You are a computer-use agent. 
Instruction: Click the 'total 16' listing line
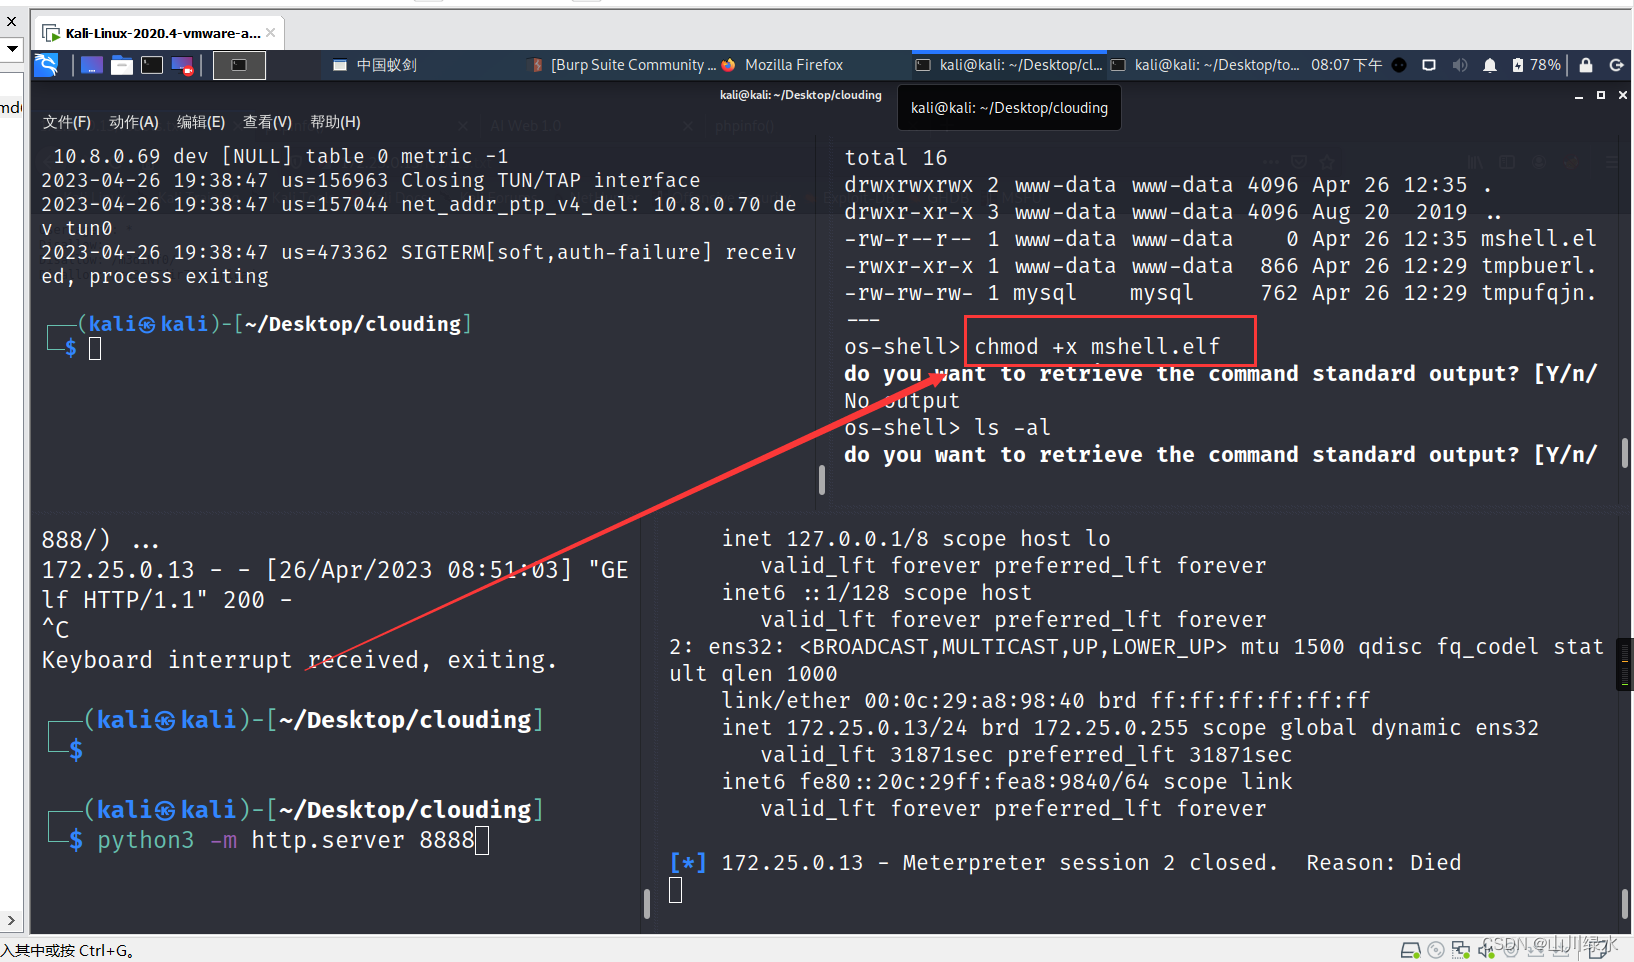coord(895,158)
